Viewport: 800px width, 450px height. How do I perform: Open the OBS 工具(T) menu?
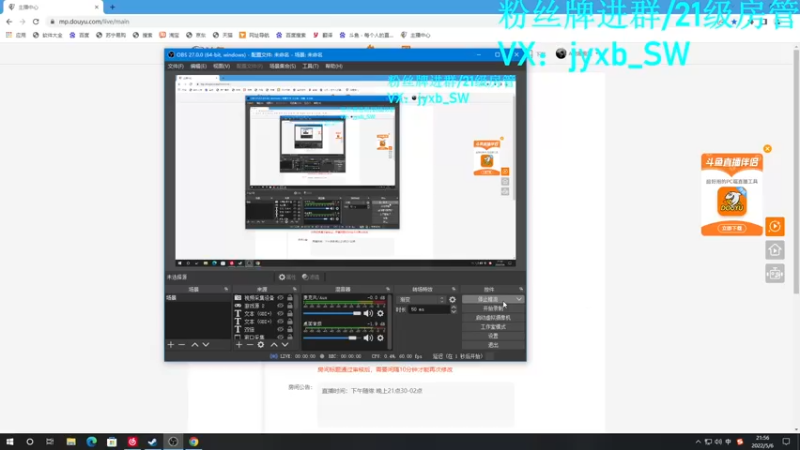point(310,66)
